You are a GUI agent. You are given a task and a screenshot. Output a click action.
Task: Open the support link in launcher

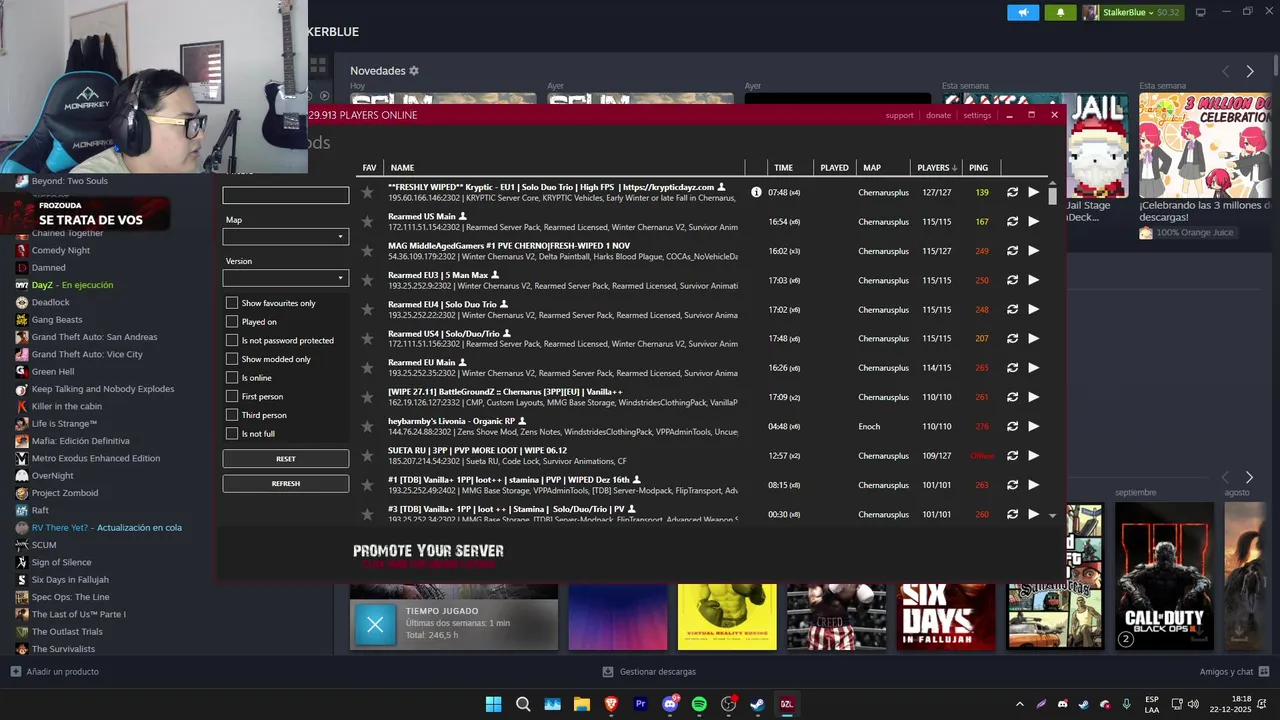(x=899, y=115)
